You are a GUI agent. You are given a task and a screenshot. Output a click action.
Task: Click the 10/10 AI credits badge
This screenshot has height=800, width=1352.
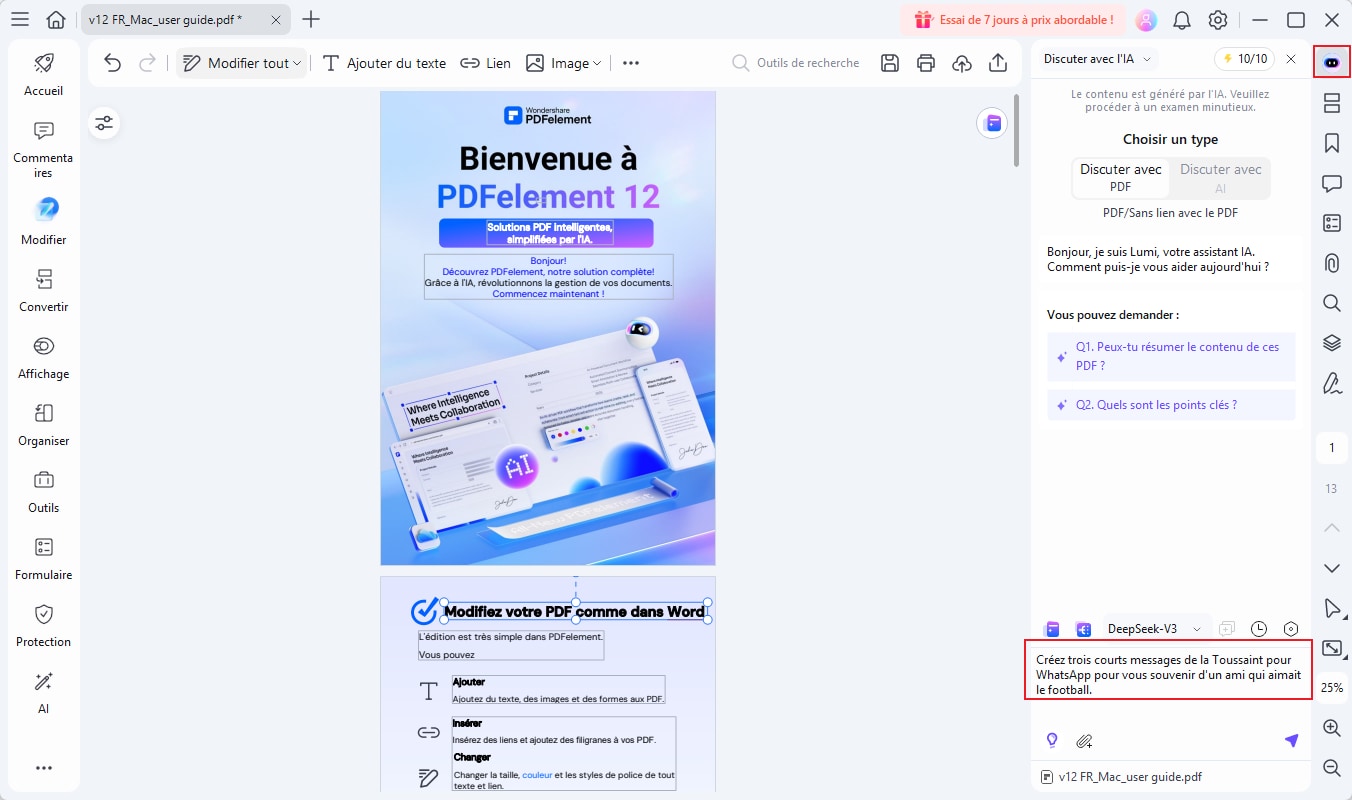[x=1244, y=59]
